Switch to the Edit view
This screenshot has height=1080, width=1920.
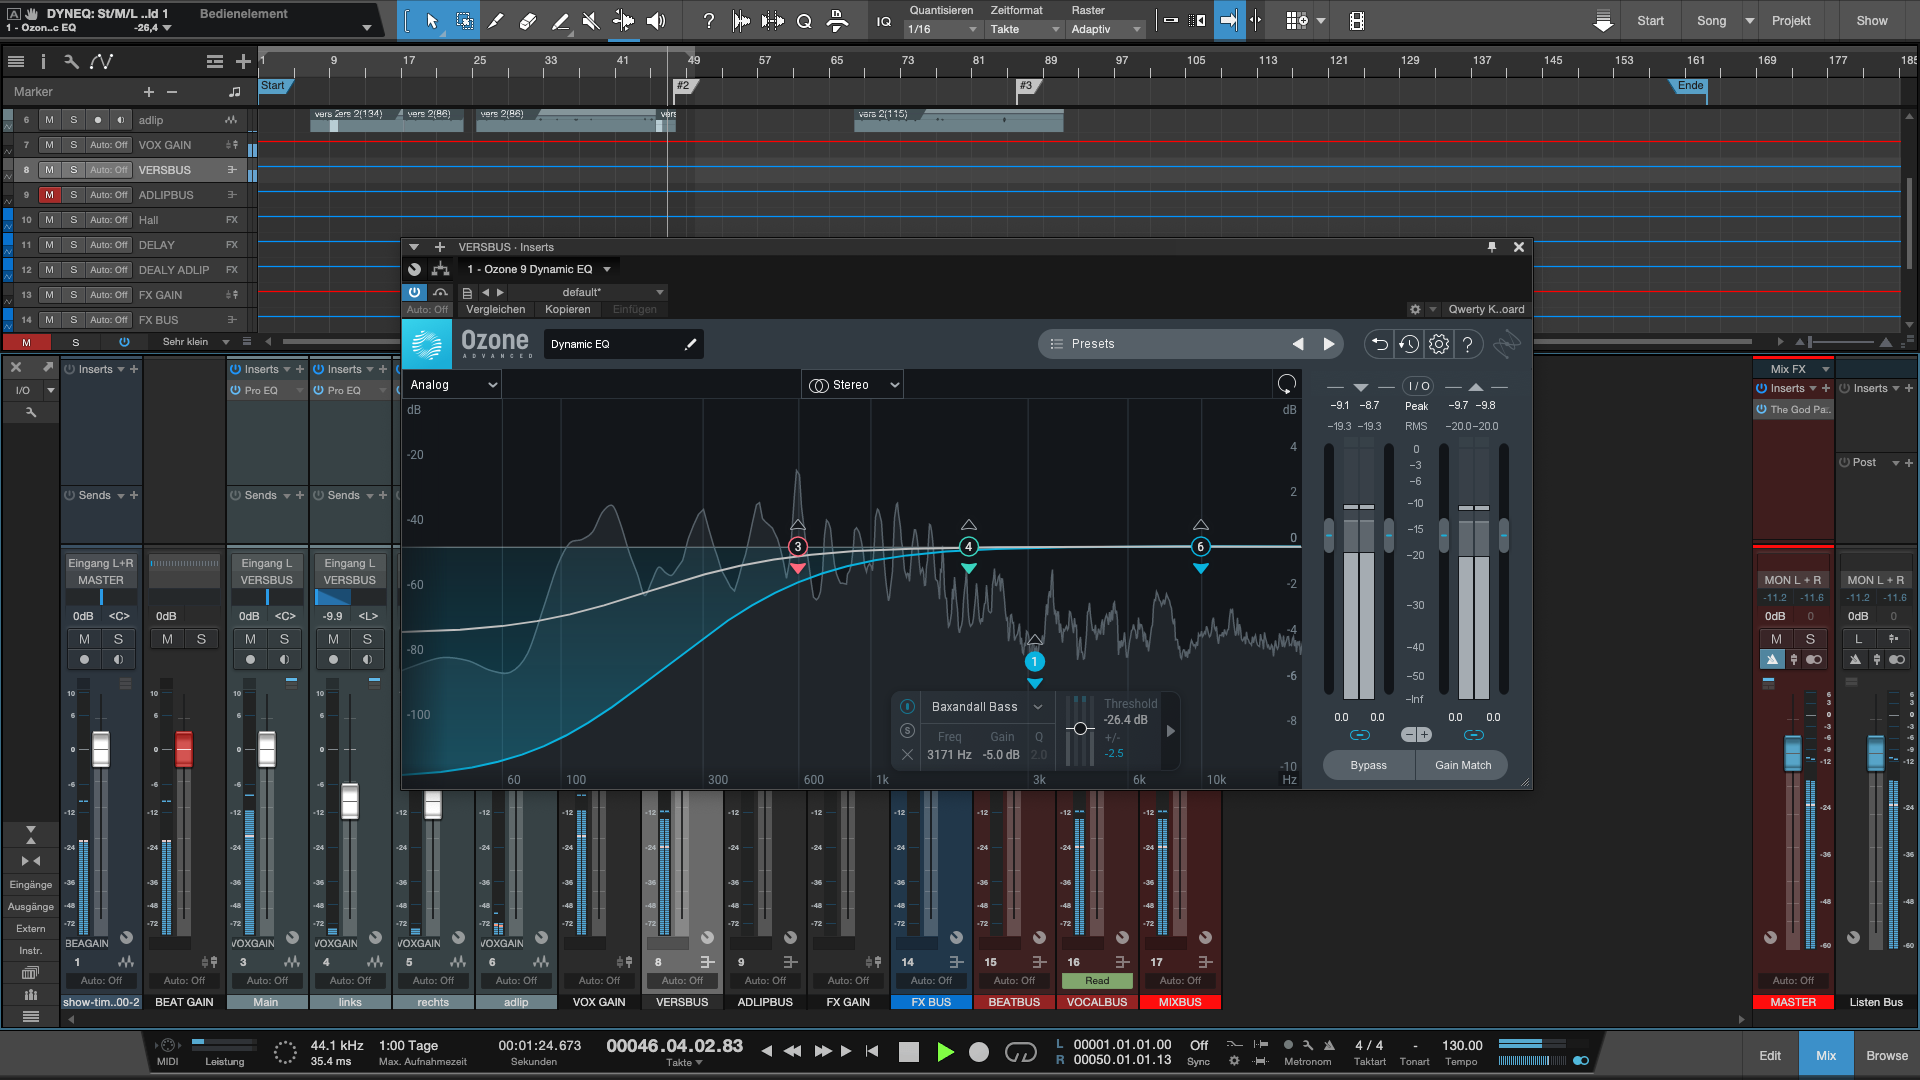pos(1770,1056)
